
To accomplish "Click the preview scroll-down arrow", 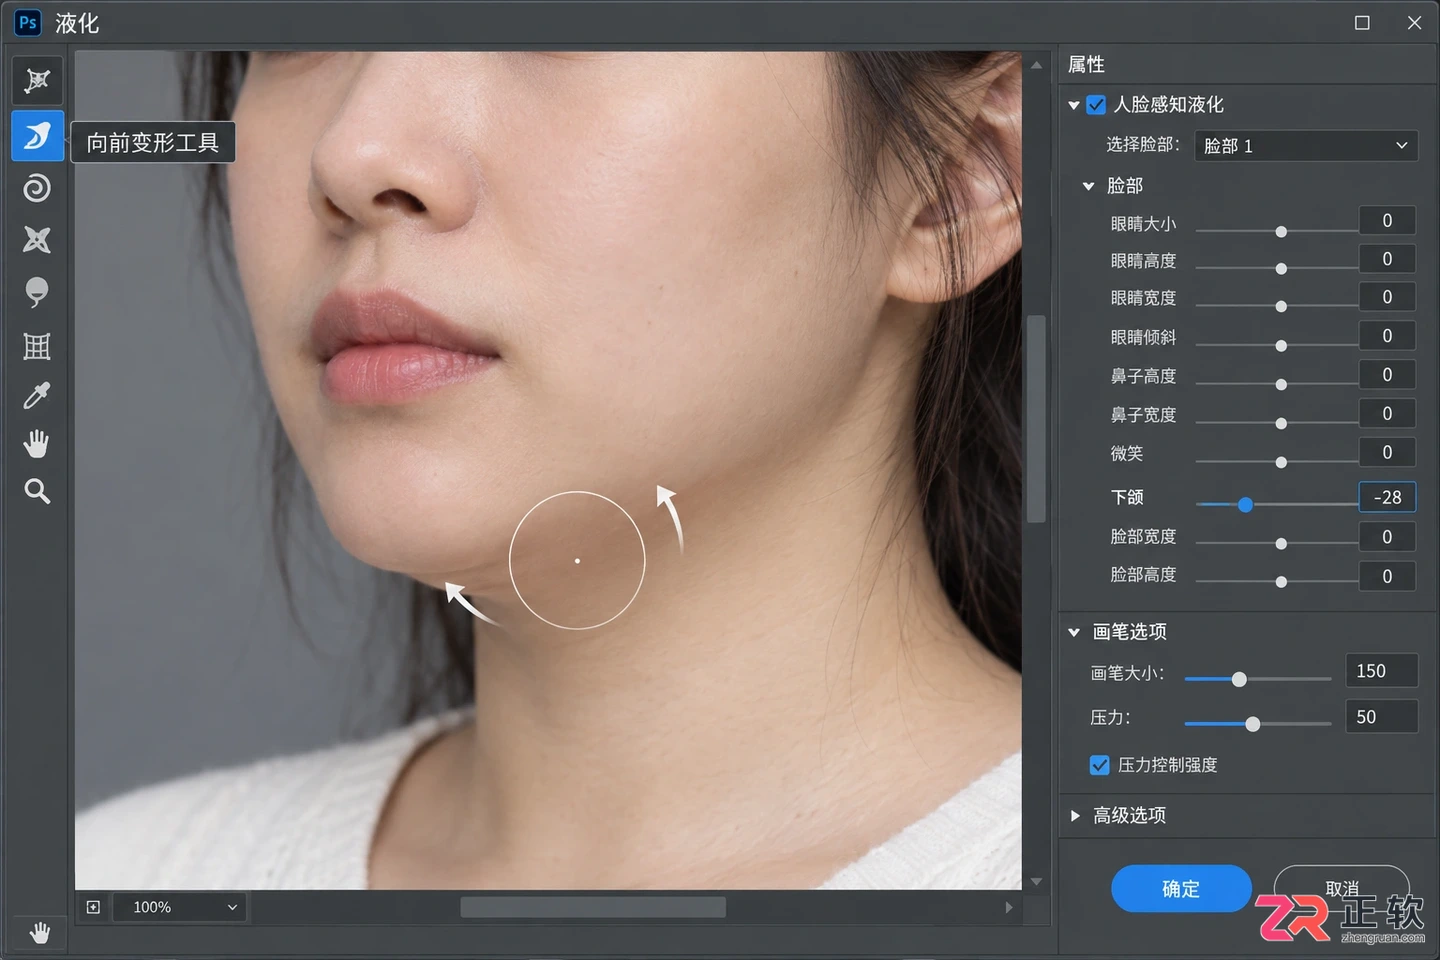I will tap(1036, 882).
